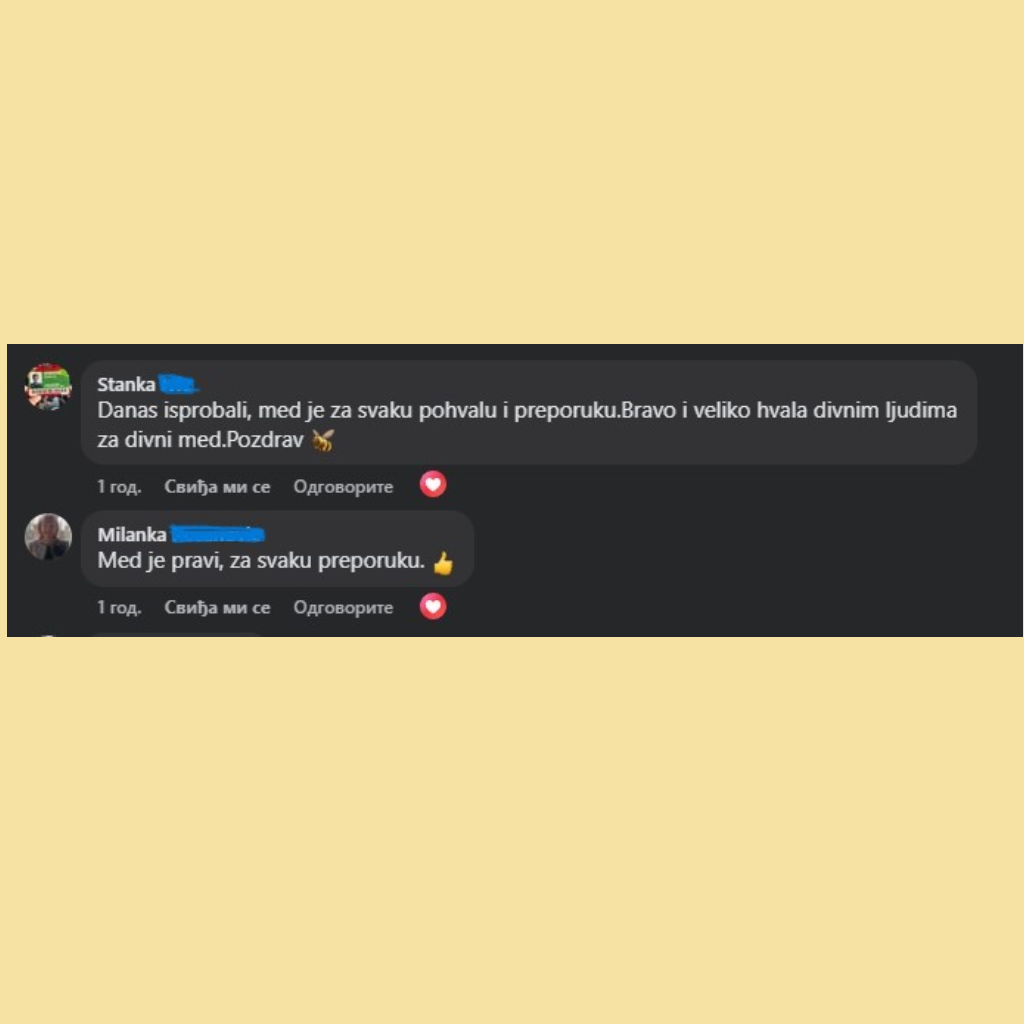1024x1024 pixels.
Task: Reply to Stanka's comment via Одговорите
Action: pos(343,487)
